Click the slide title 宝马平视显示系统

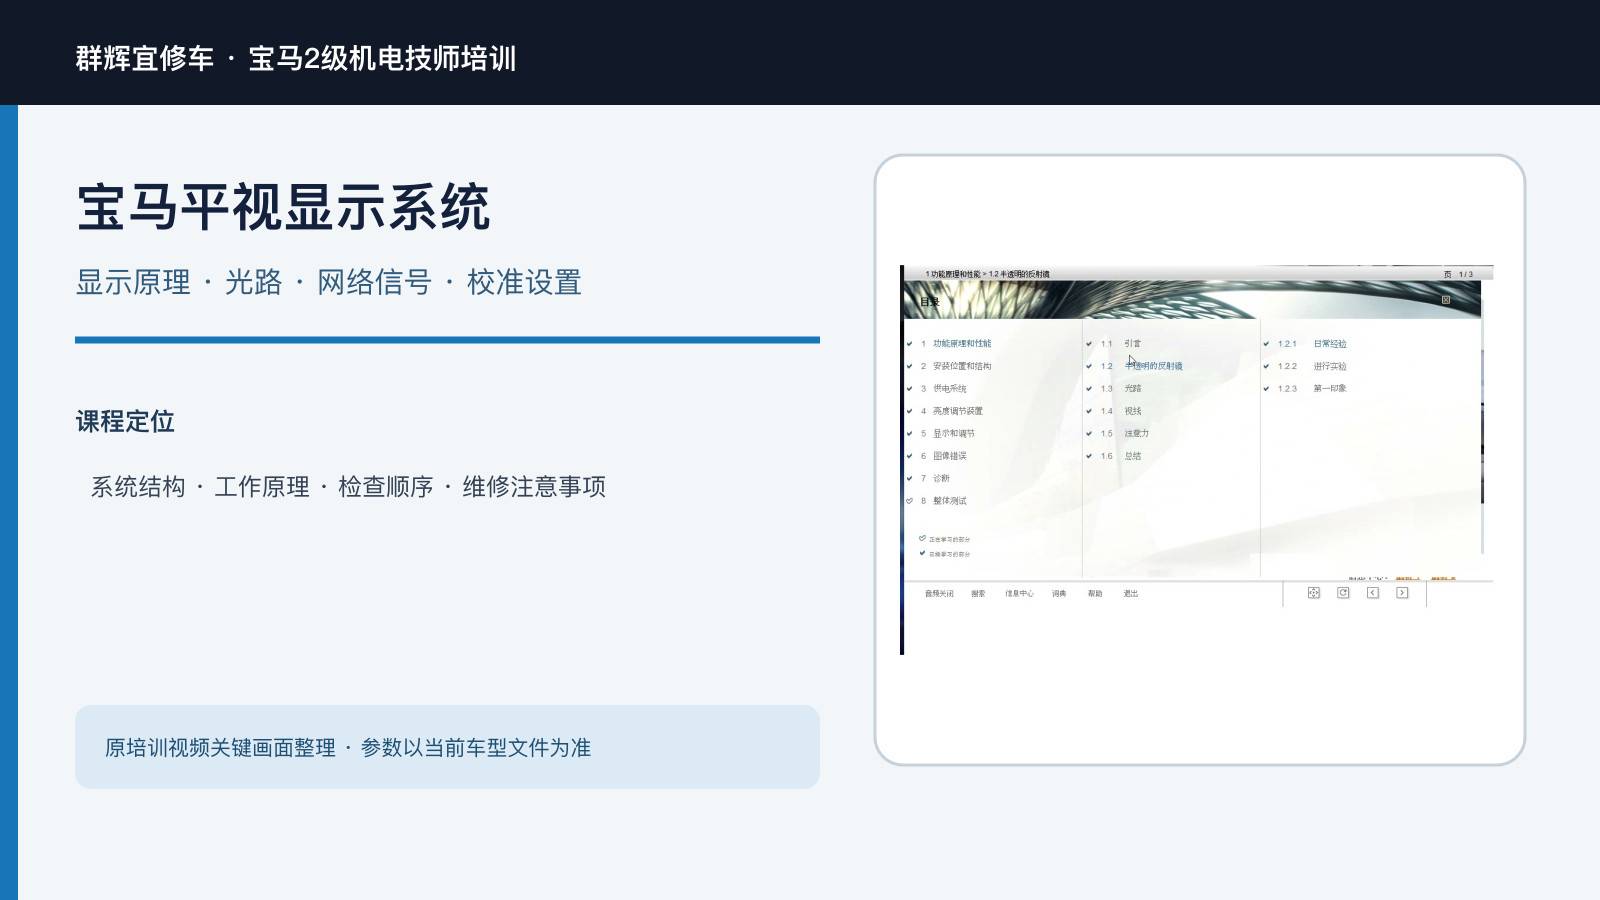283,207
